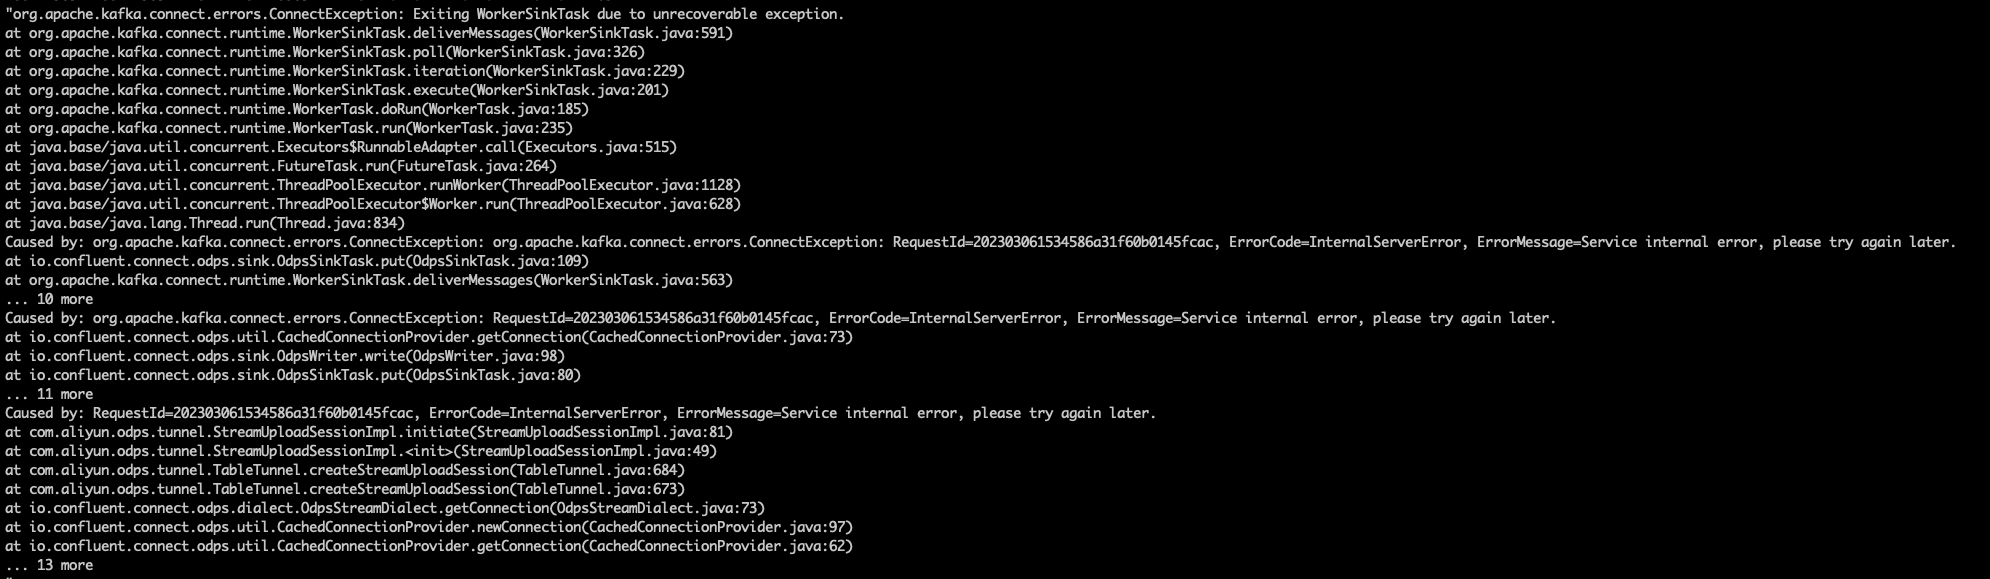
Task: Click the WorkerTask.run line 235 frame
Action: tap(289, 128)
